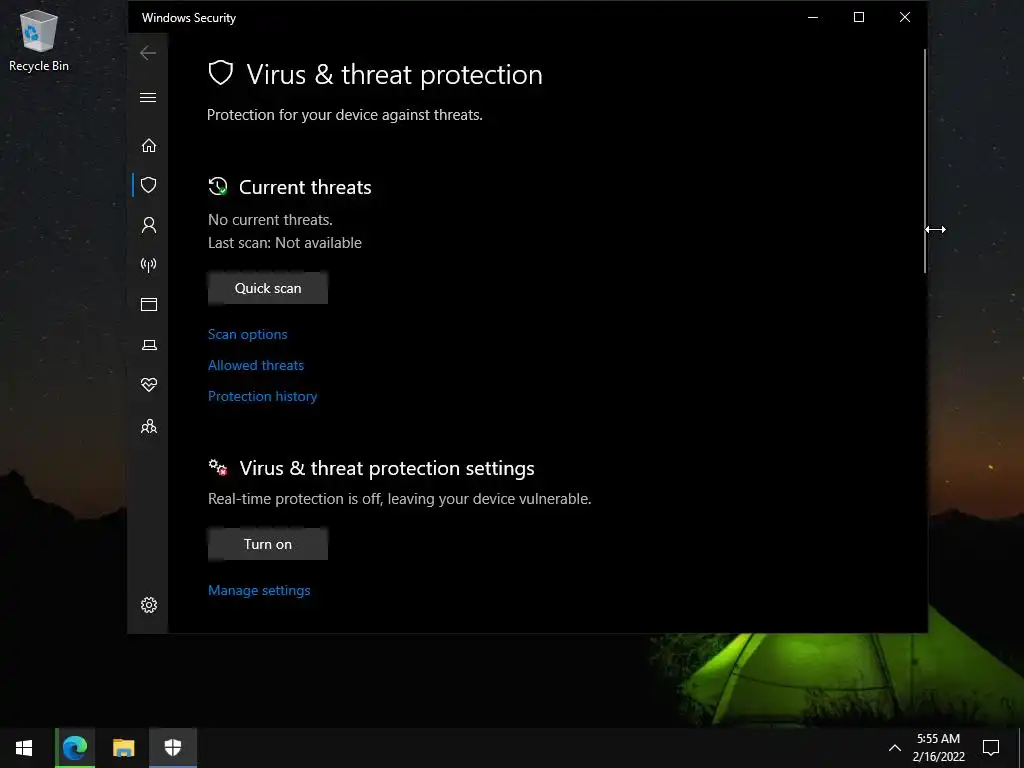Click 'Last scan: Not available' text
Screen dimensions: 1024x768
[285, 243]
